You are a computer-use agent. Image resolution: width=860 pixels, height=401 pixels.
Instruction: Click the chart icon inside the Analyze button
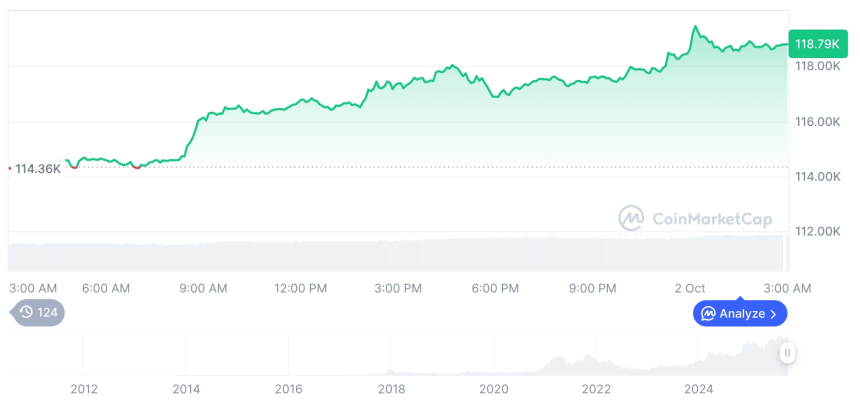(708, 314)
